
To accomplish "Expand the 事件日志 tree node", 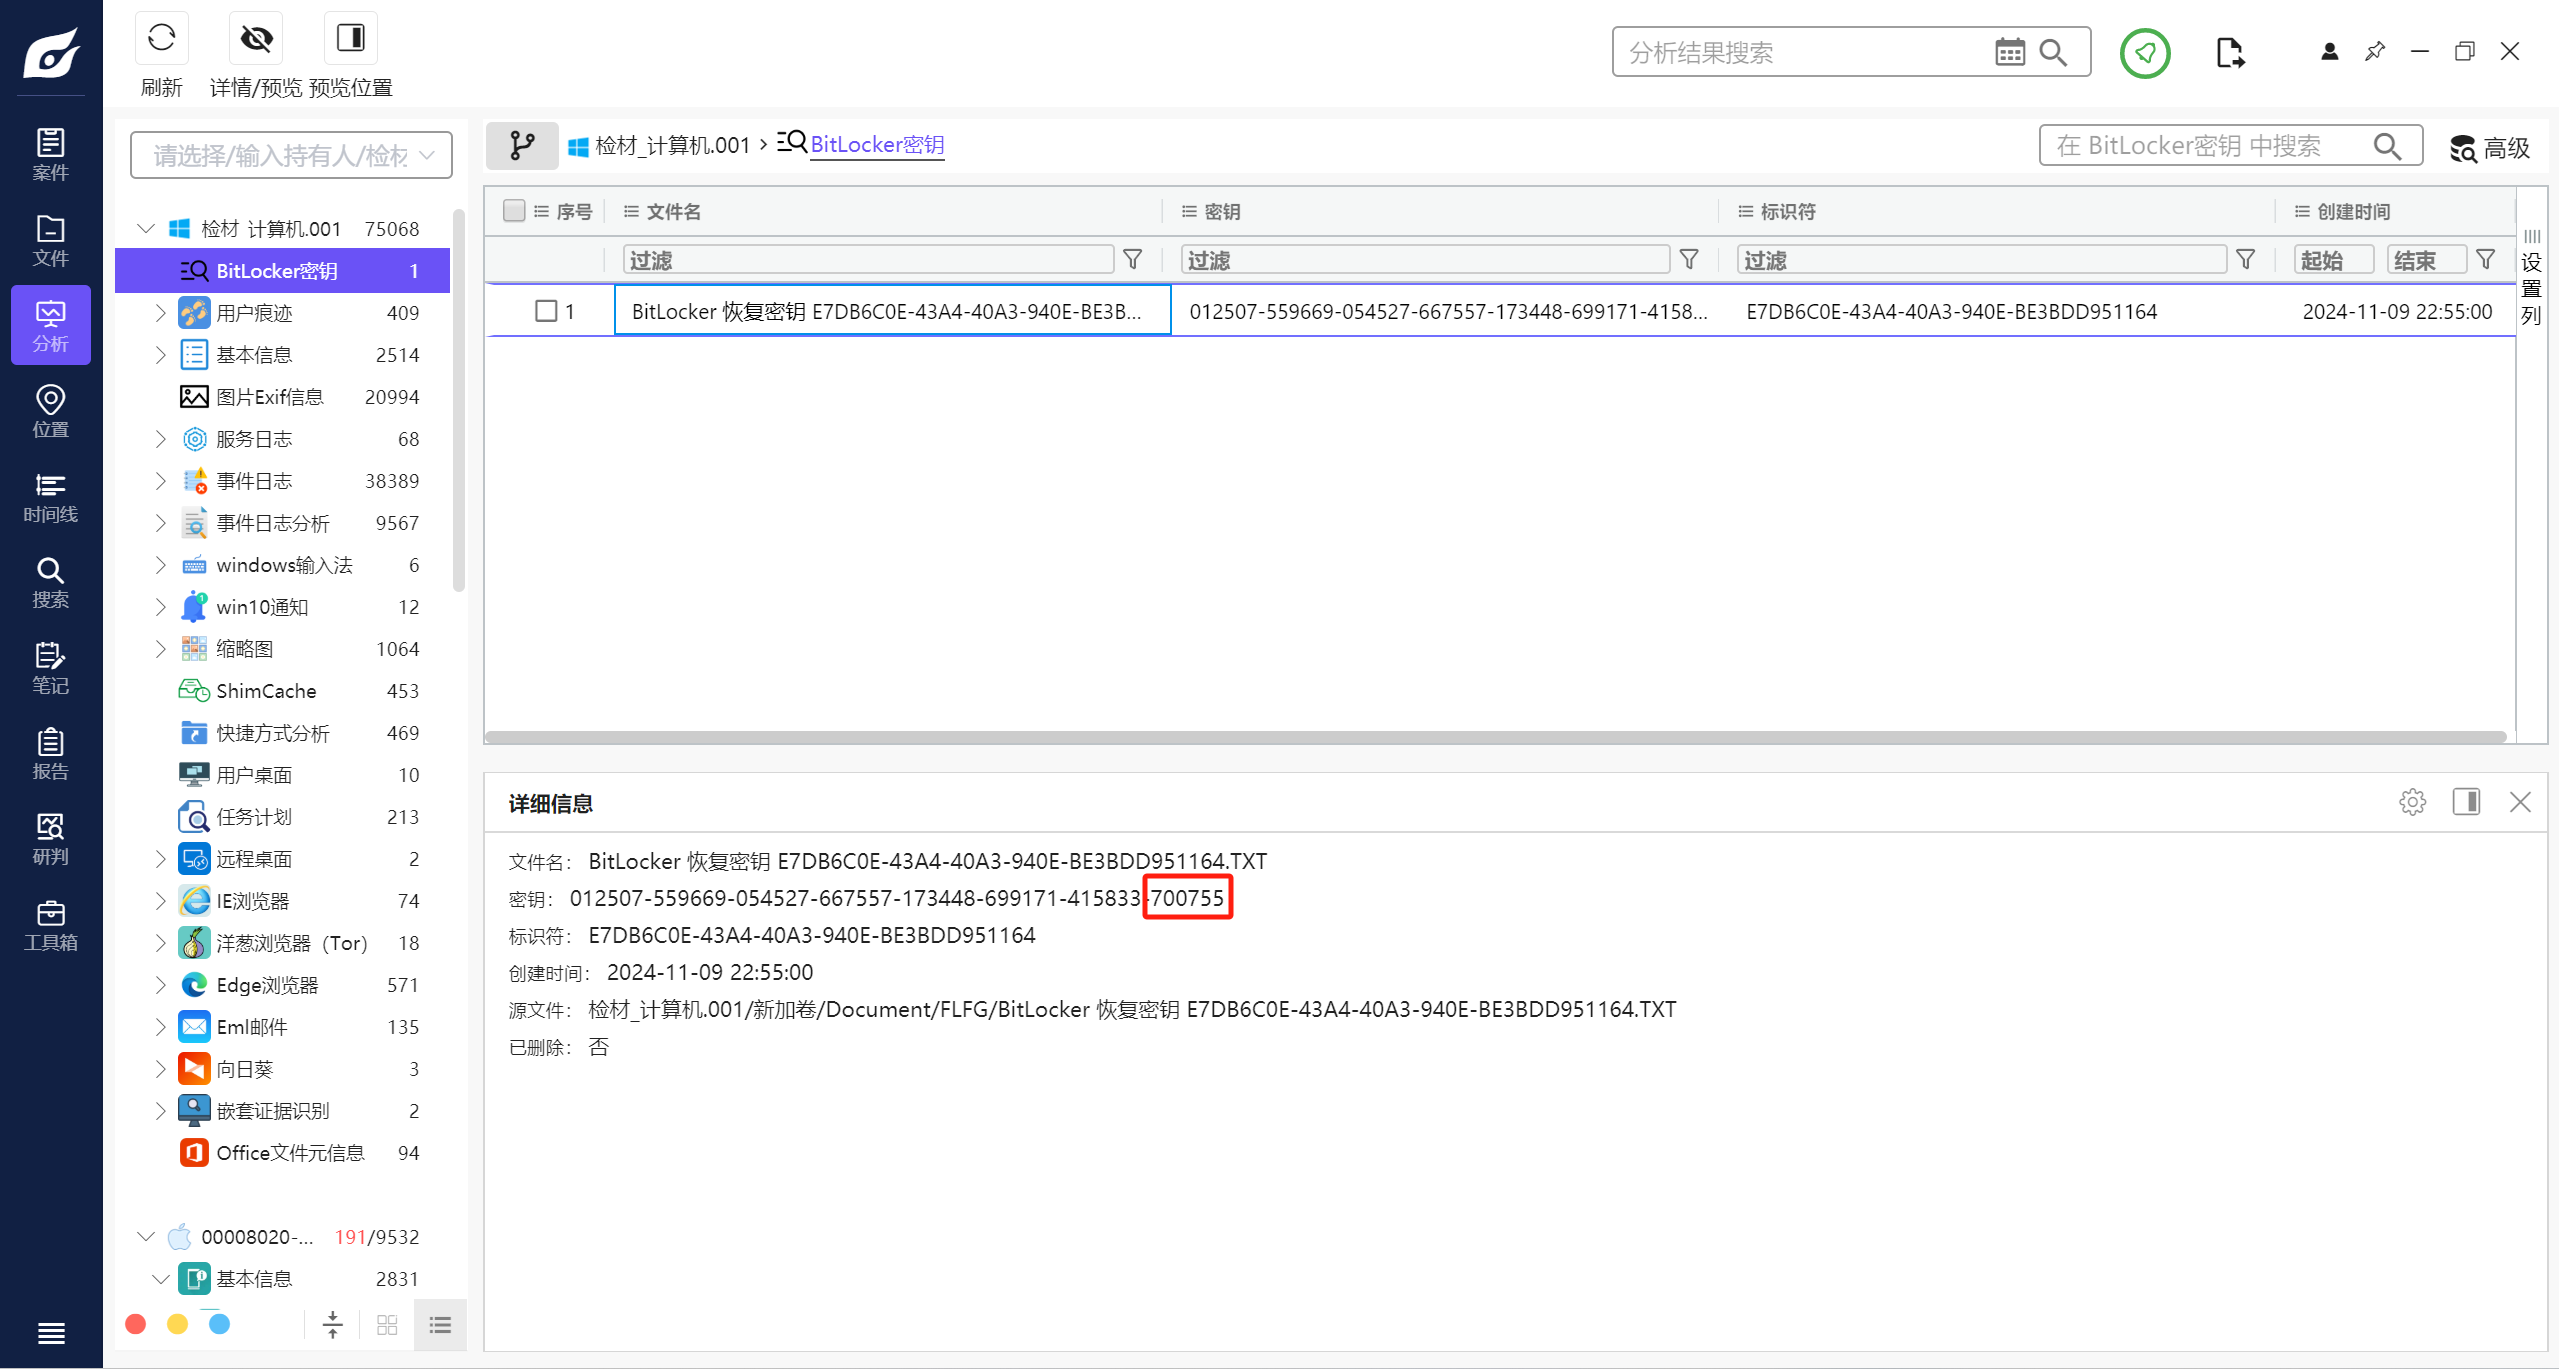I will [x=160, y=481].
